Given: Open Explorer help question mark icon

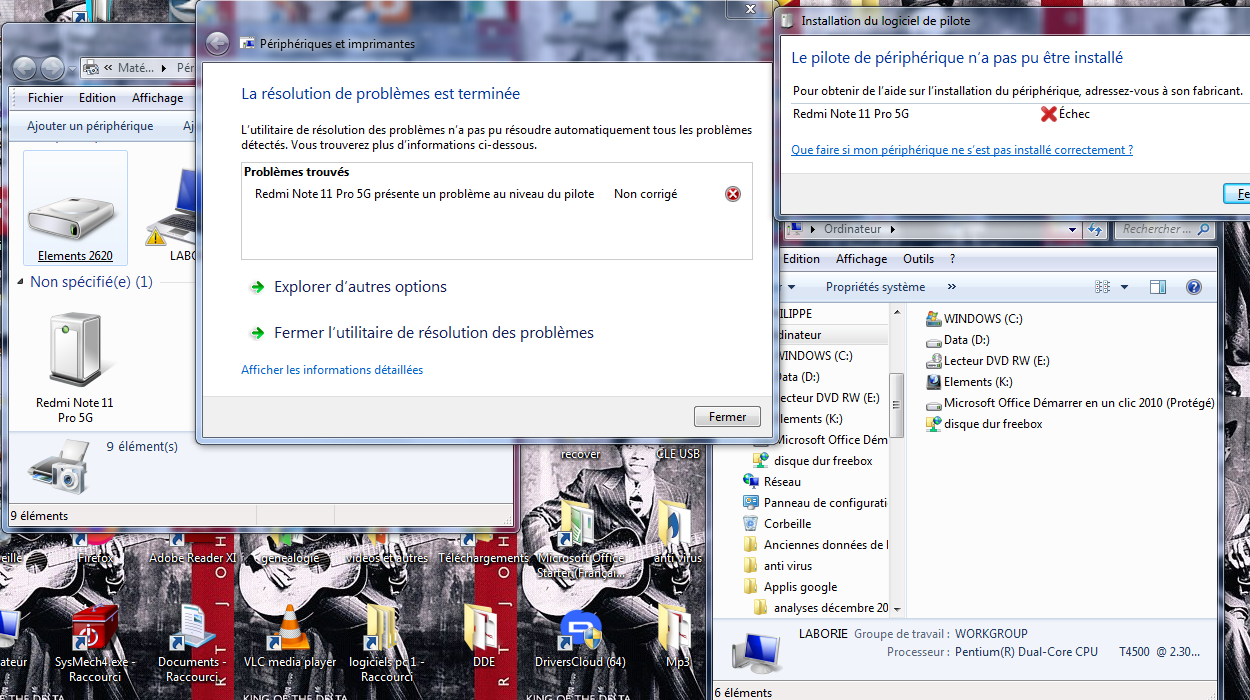Looking at the screenshot, I should [1193, 287].
